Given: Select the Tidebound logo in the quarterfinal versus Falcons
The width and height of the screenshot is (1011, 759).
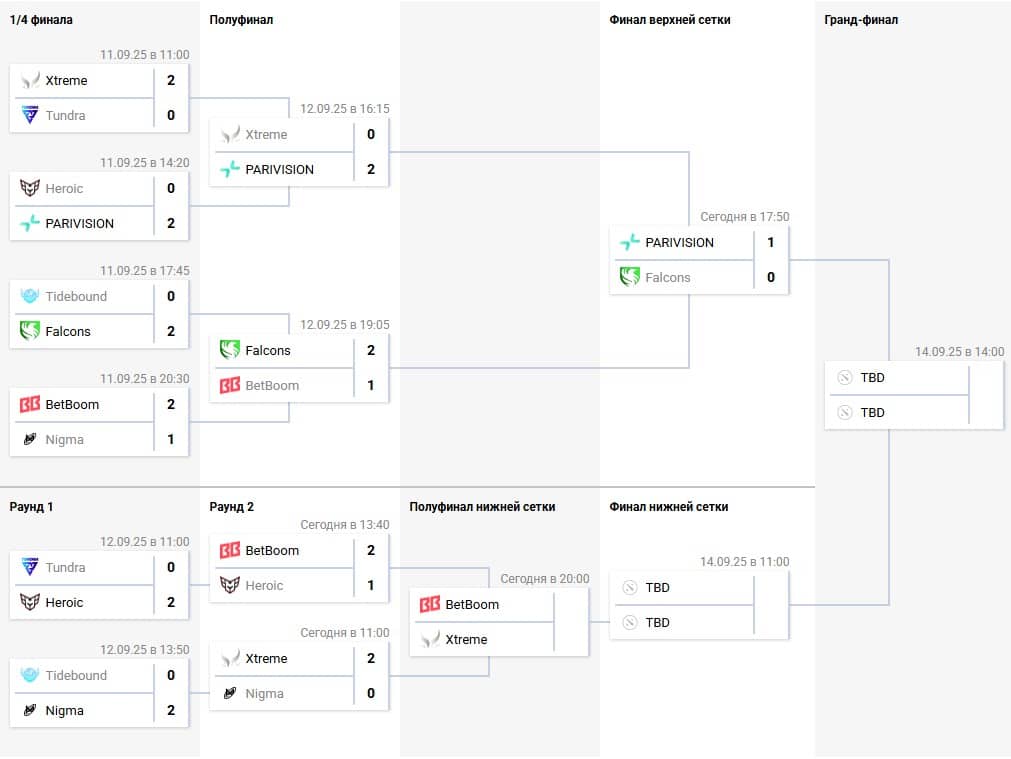Looking at the screenshot, I should click(30, 296).
